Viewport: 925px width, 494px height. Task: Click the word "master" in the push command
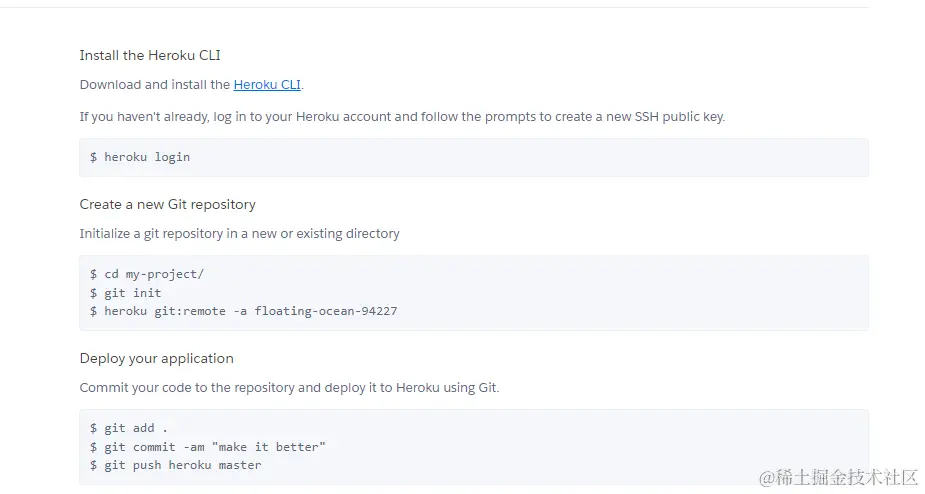coord(240,465)
